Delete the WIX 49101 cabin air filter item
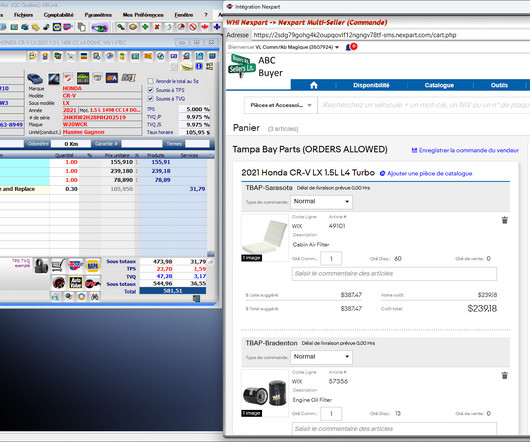 pyautogui.click(x=505, y=220)
